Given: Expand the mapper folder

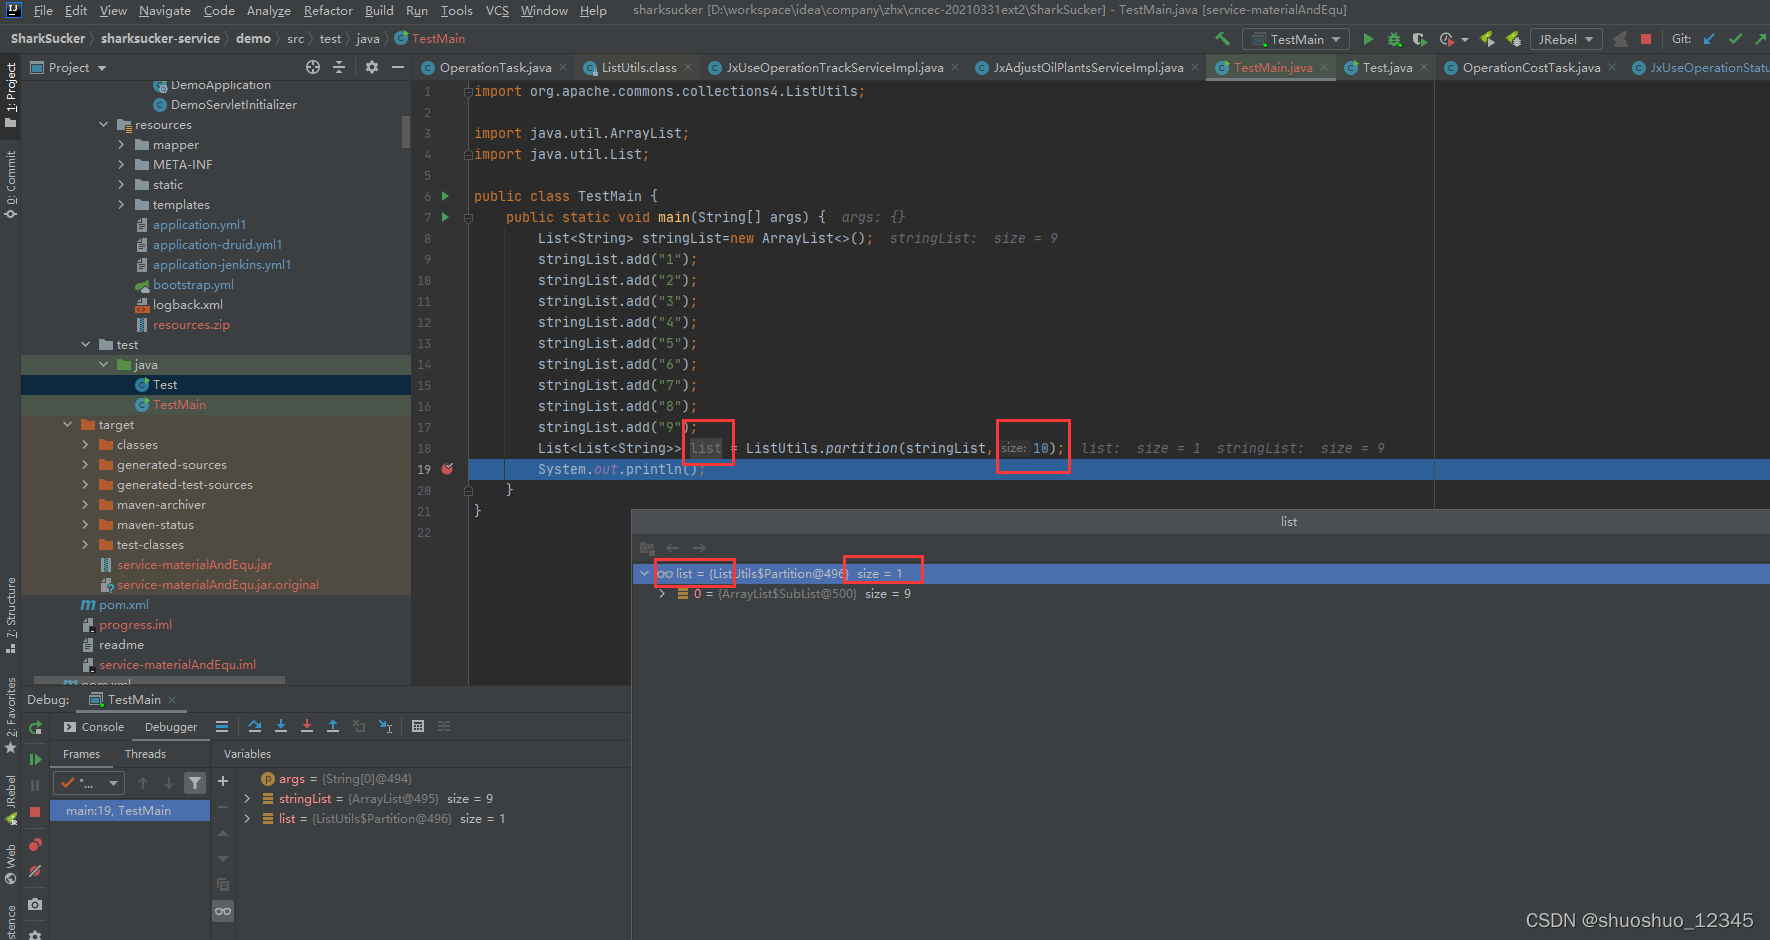Looking at the screenshot, I should pos(121,145).
